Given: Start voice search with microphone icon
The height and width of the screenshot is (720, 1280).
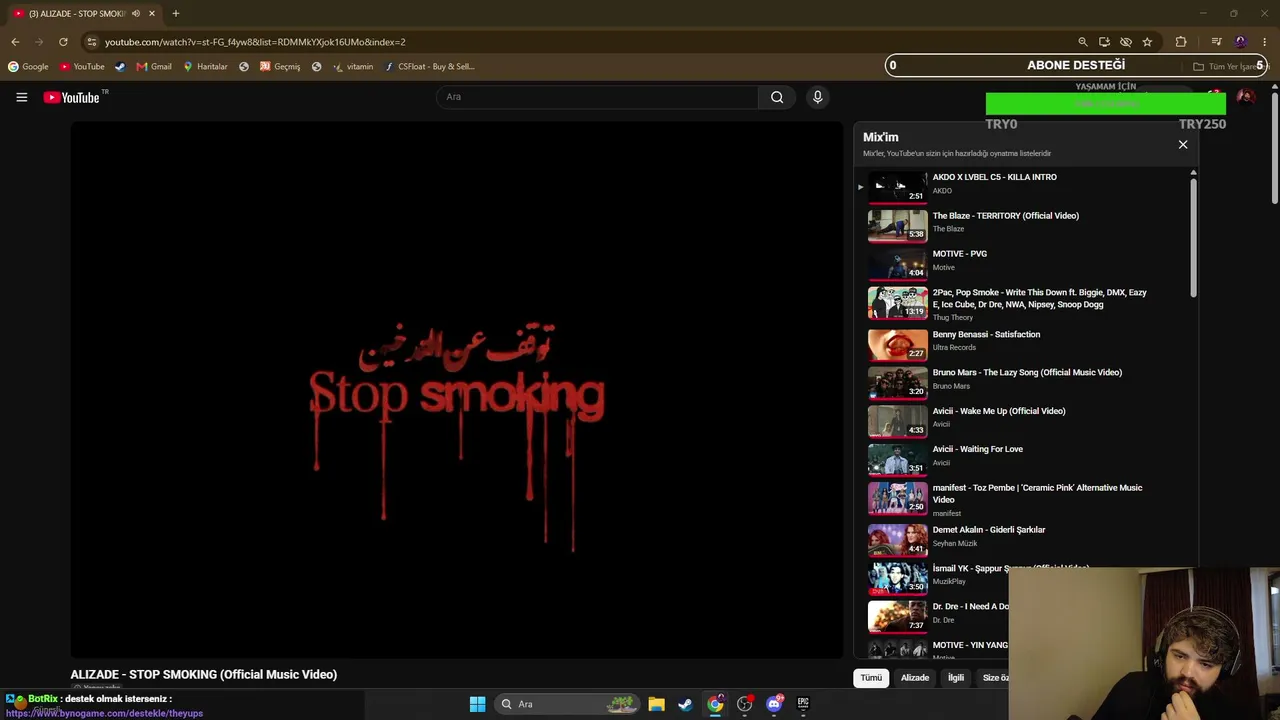Looking at the screenshot, I should pos(817,97).
